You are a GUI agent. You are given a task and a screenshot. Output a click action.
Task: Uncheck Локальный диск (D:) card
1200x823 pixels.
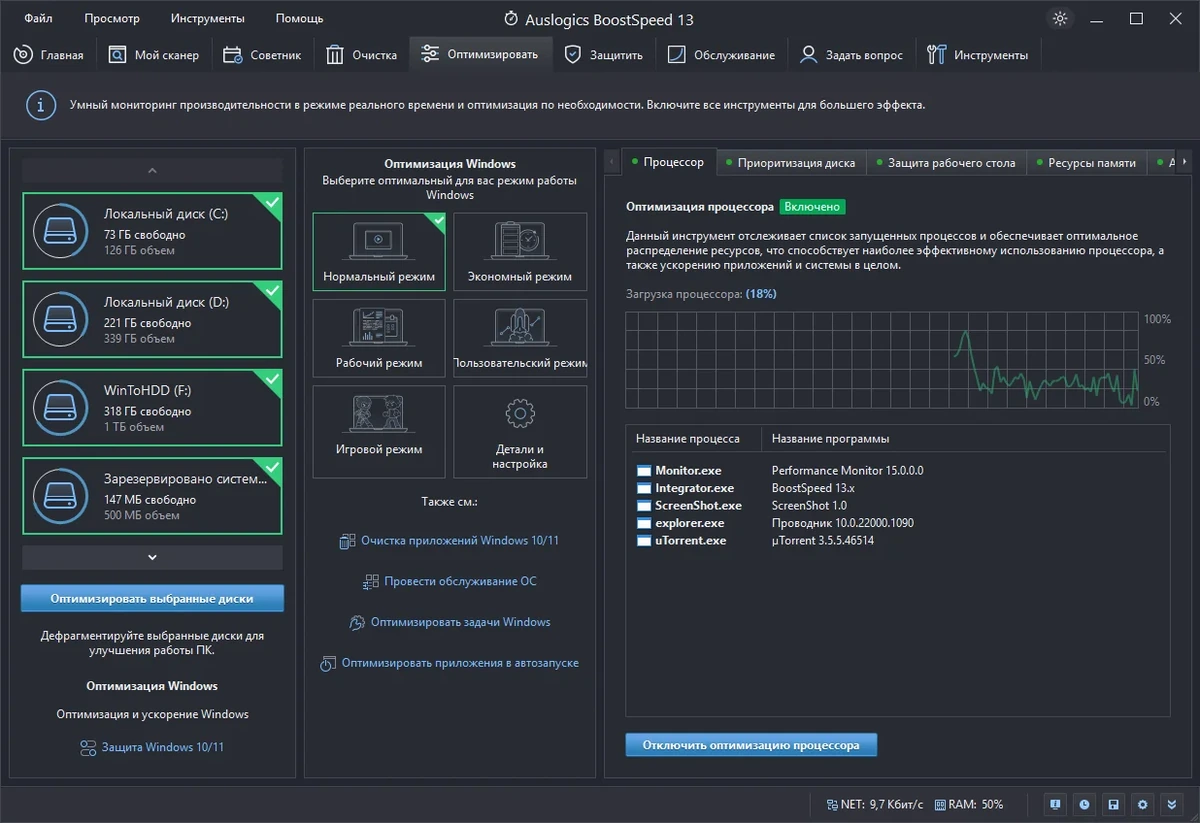(x=152, y=319)
